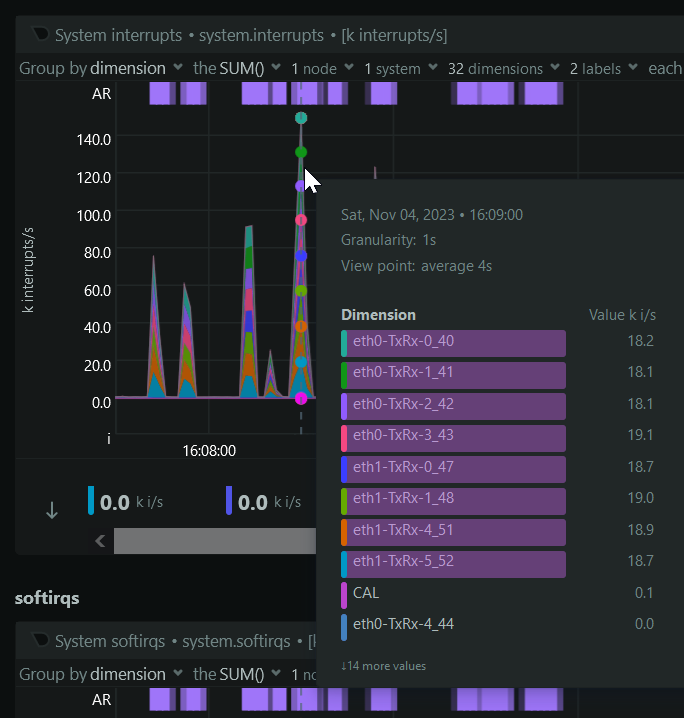Select the CAL dimension row
Screen dimensions: 684x718
(499, 594)
